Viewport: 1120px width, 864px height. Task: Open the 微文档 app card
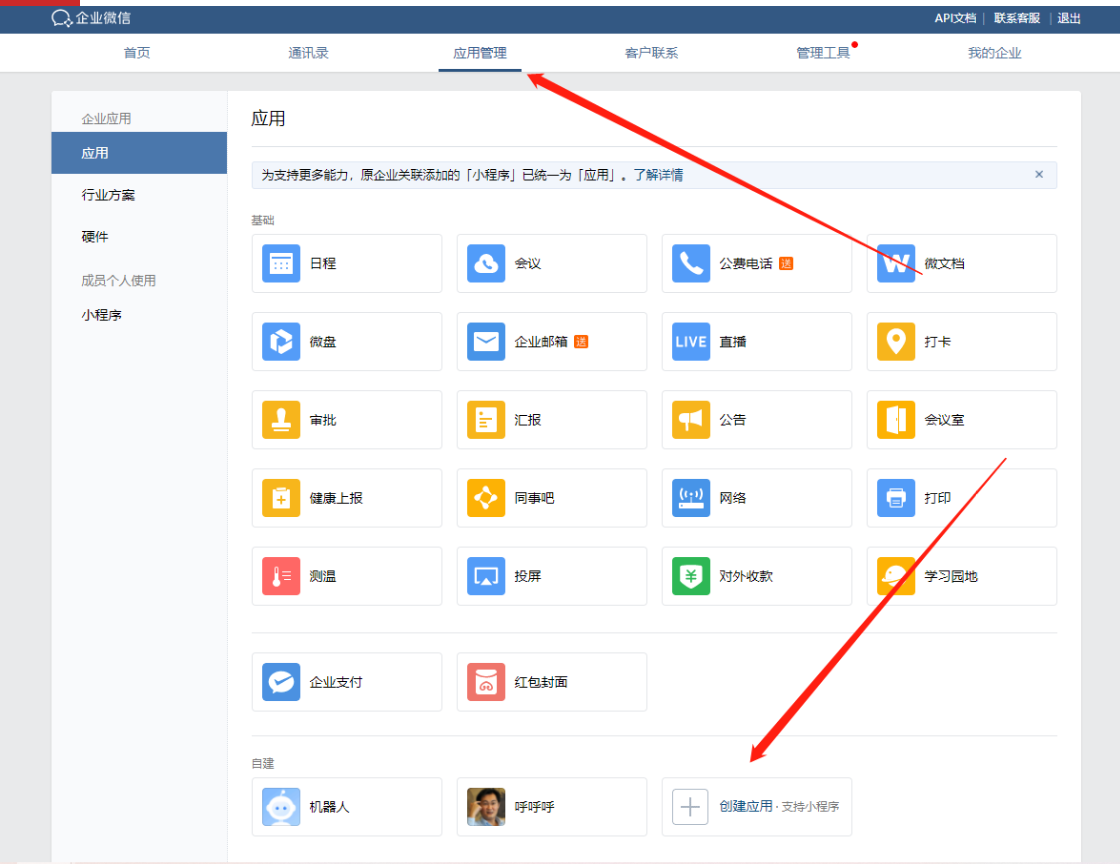(x=961, y=263)
